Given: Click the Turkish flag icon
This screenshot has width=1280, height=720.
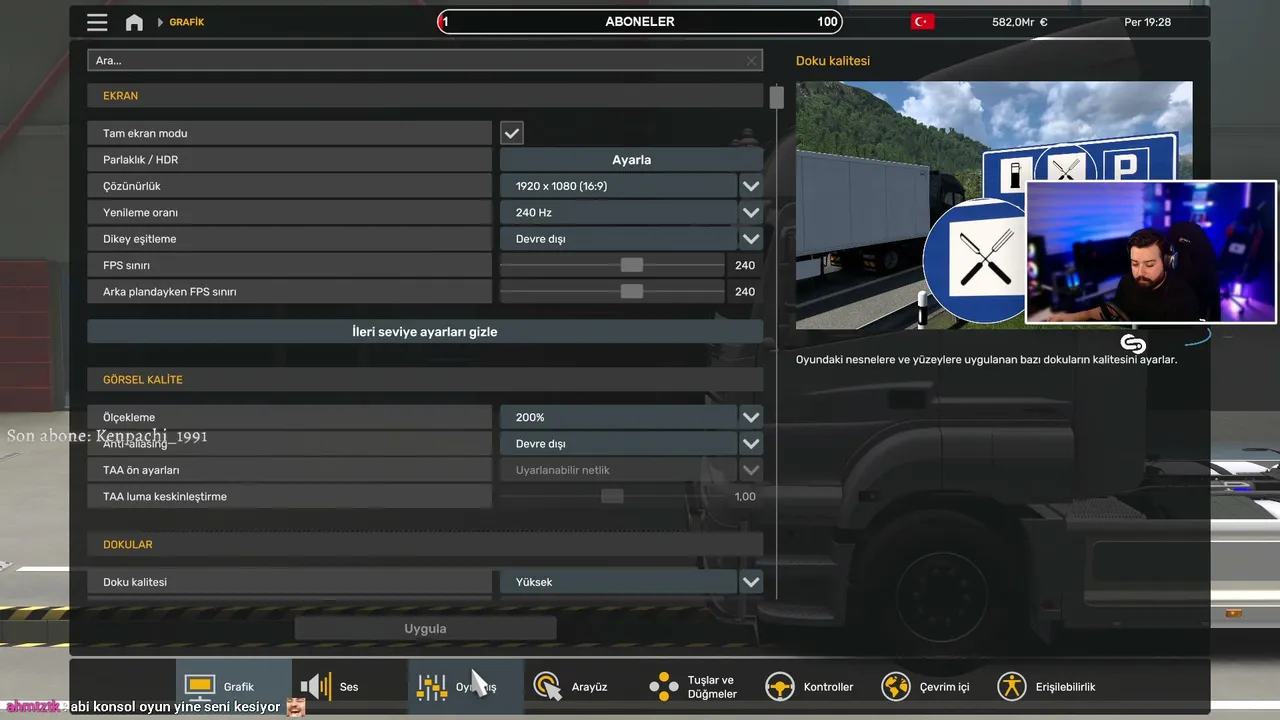Looking at the screenshot, I should pos(922,22).
